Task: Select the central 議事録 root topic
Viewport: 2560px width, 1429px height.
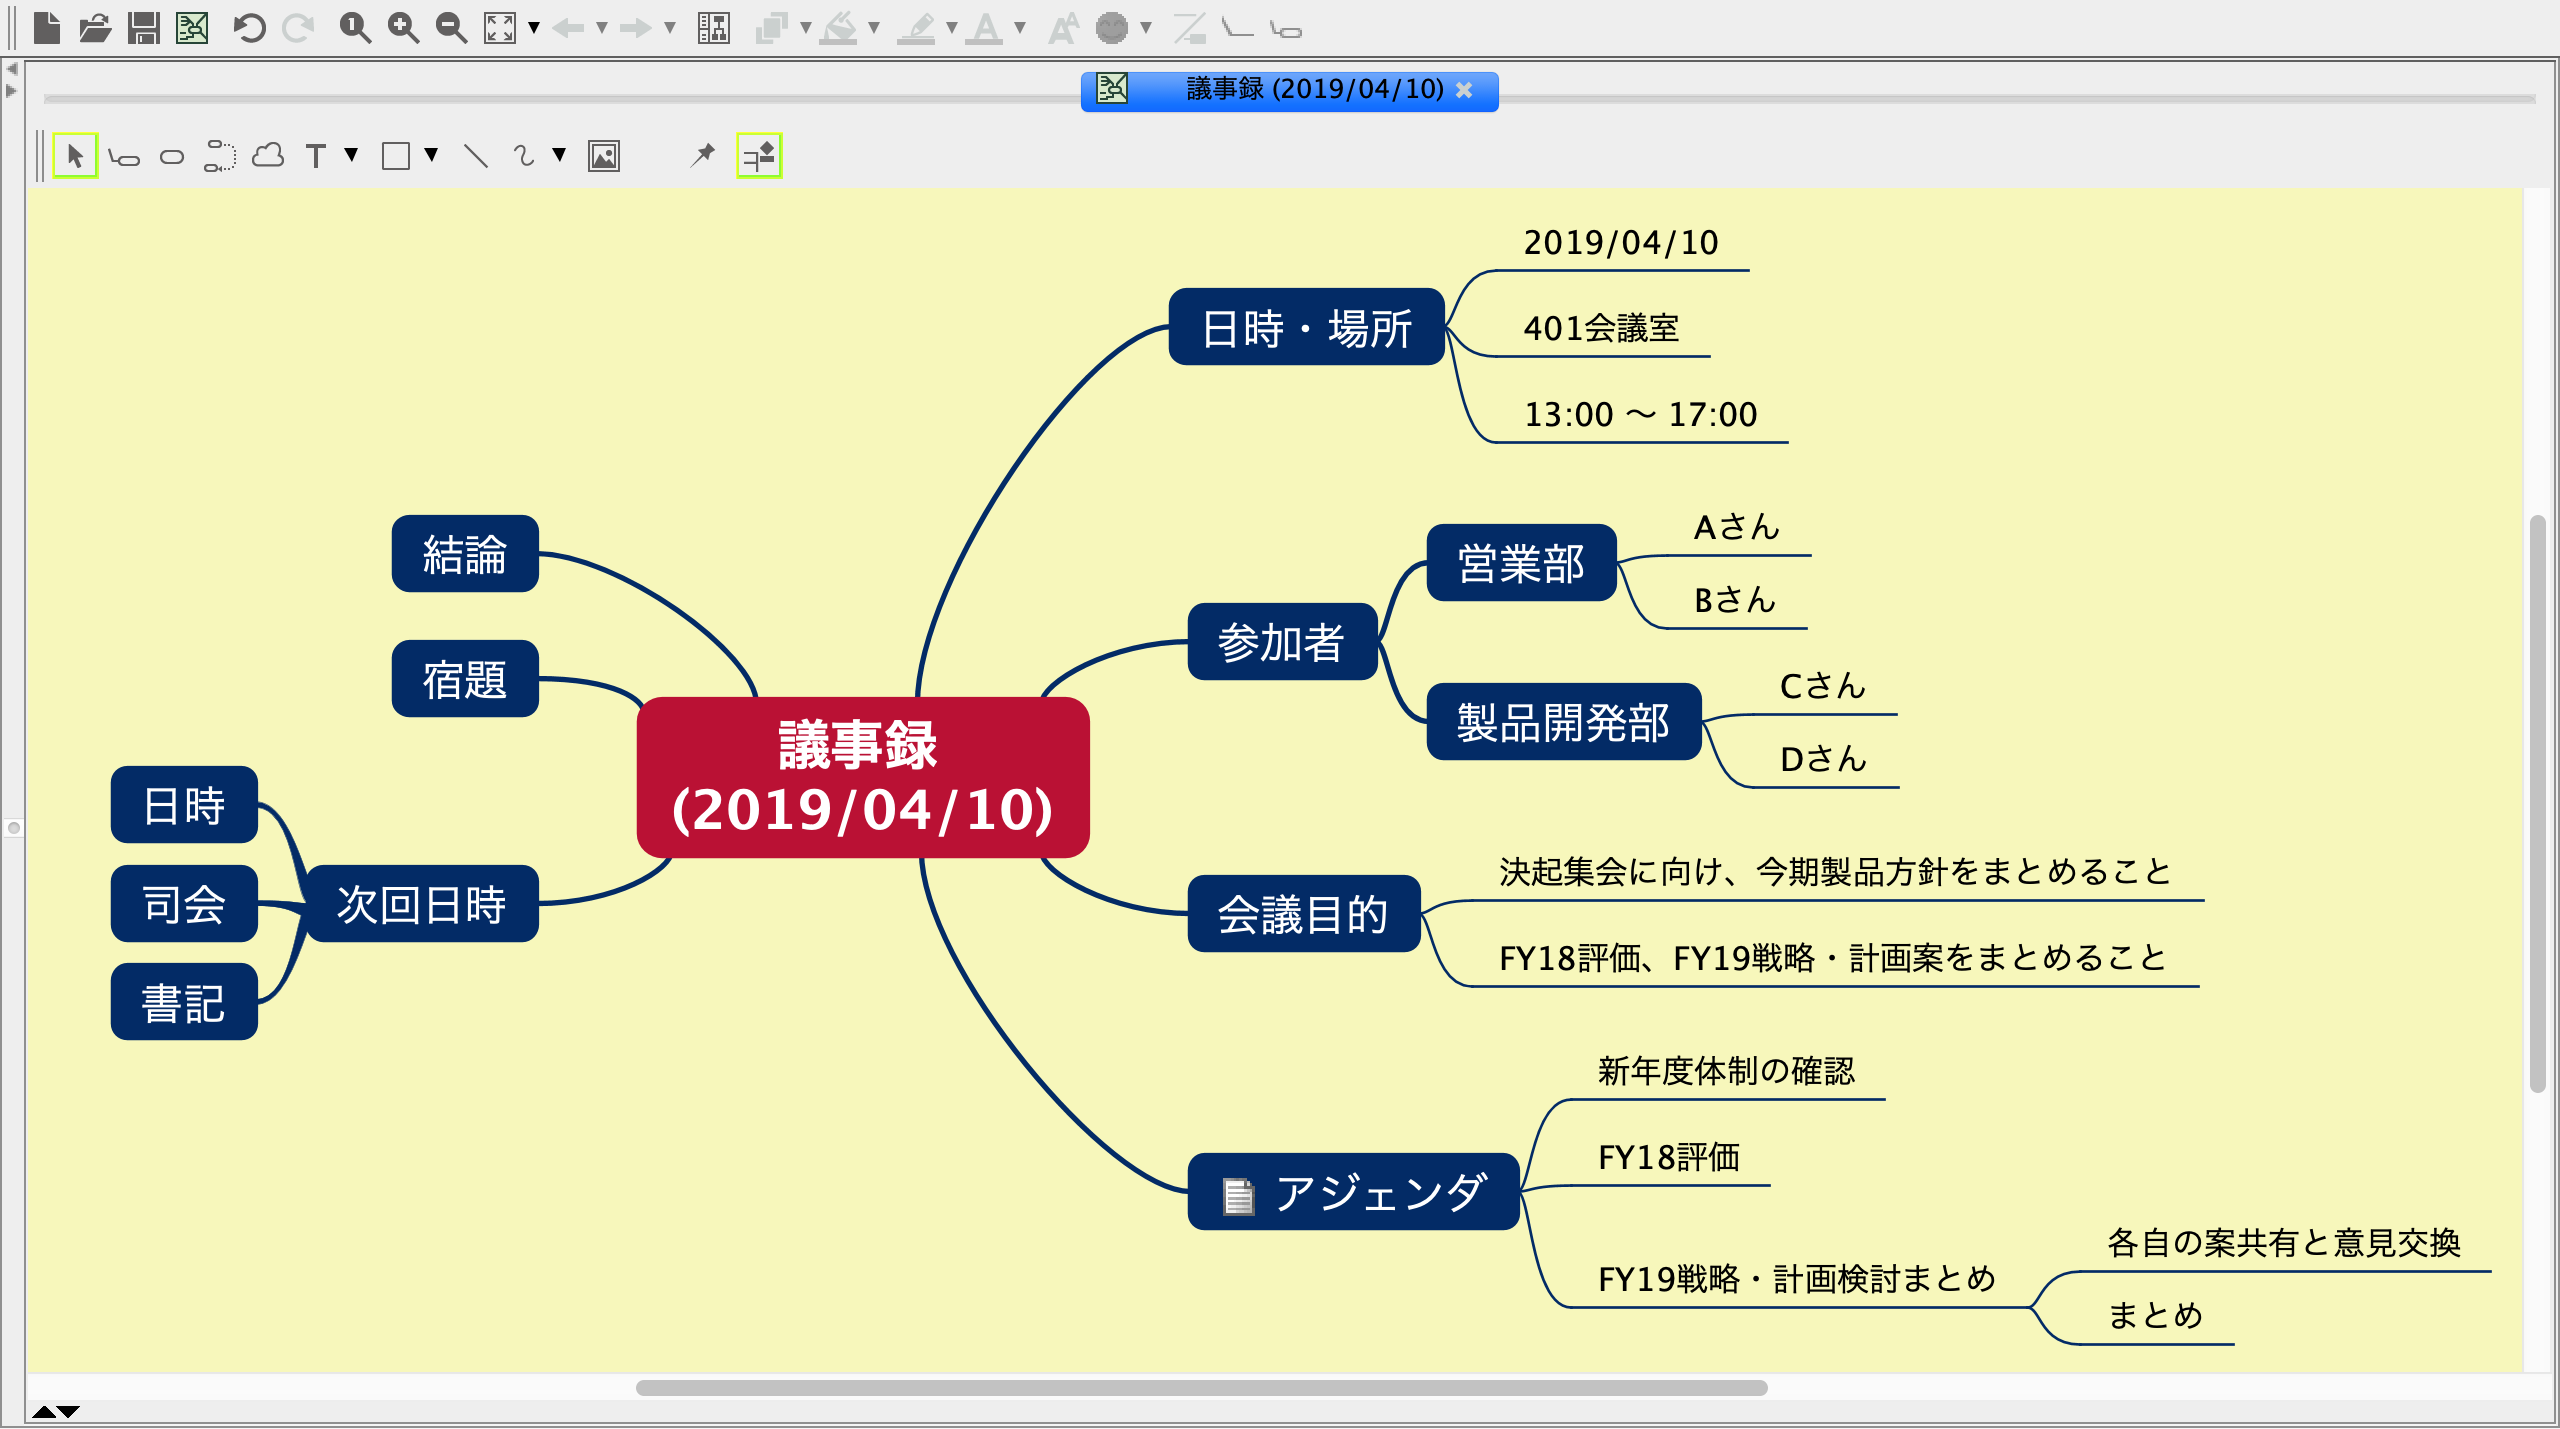Action: coord(863,777)
